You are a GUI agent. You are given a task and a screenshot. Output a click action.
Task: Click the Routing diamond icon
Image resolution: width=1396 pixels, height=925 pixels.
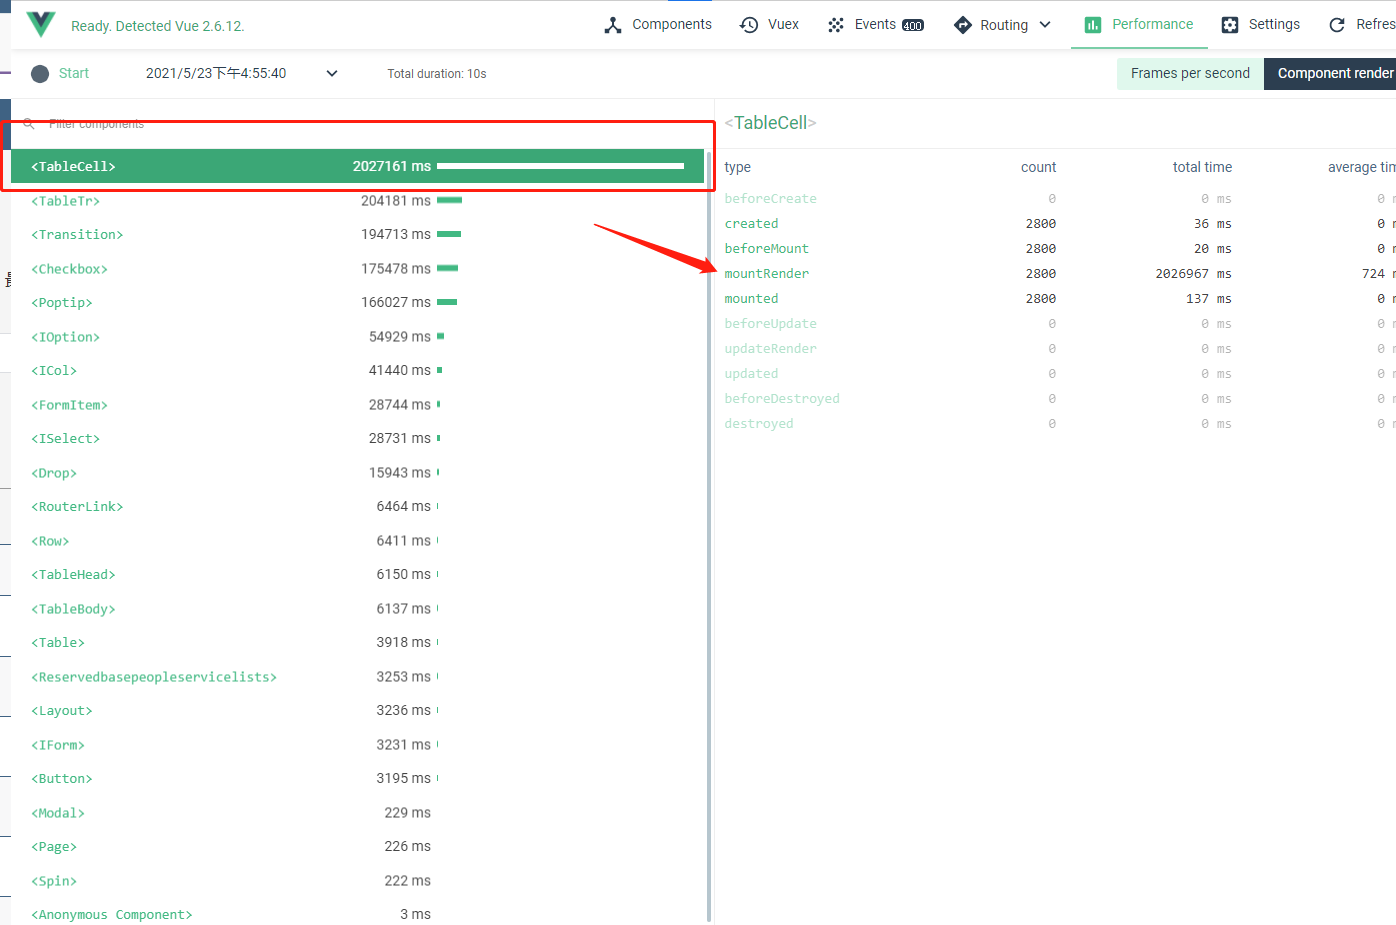pos(963,25)
